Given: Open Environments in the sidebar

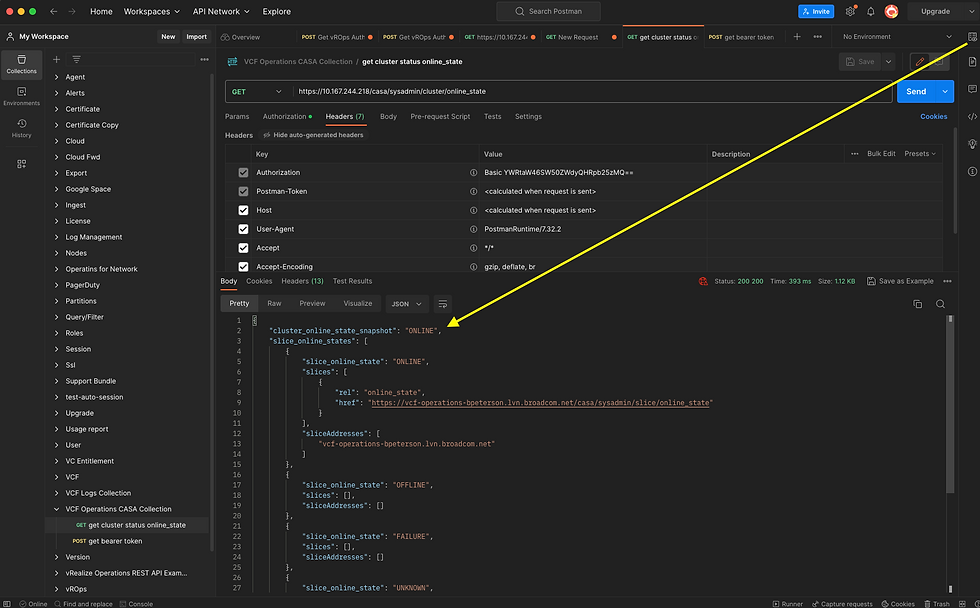Looking at the screenshot, I should 22,96.
